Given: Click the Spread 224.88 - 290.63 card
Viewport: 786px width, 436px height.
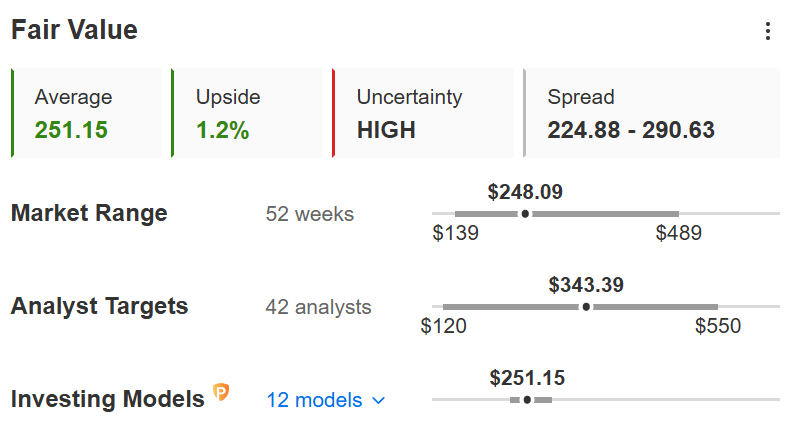Looking at the screenshot, I should (x=652, y=113).
